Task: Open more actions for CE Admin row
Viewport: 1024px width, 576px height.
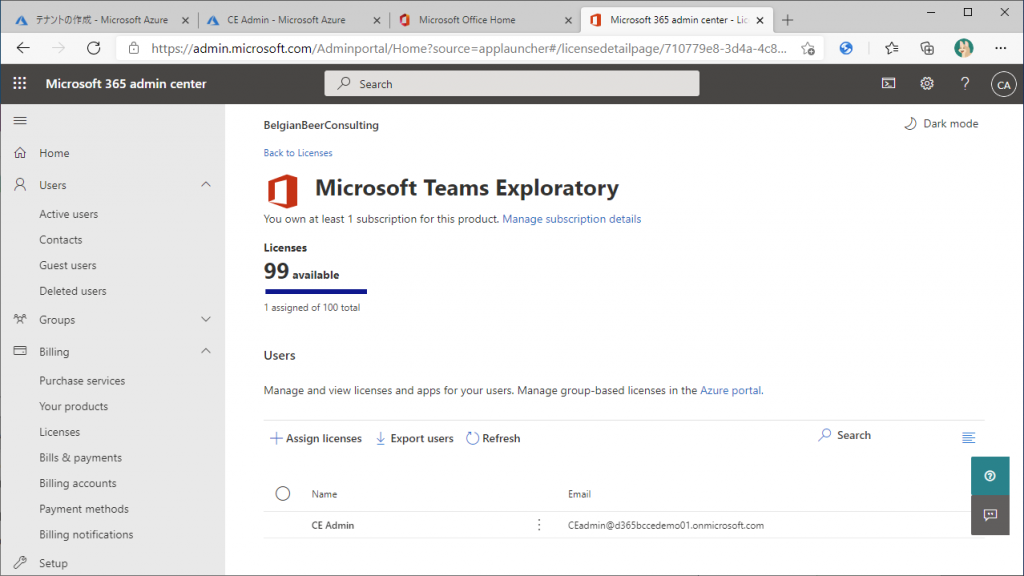Action: (539, 525)
